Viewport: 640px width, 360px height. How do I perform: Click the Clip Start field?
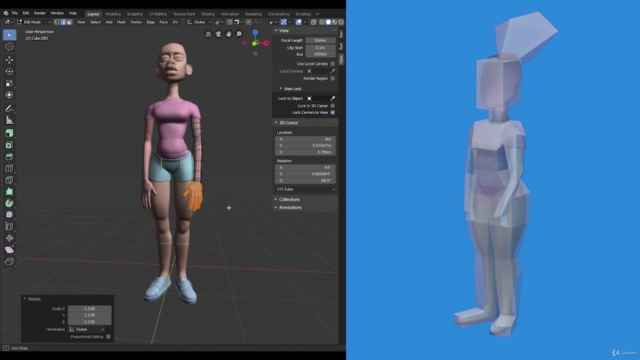[320, 48]
